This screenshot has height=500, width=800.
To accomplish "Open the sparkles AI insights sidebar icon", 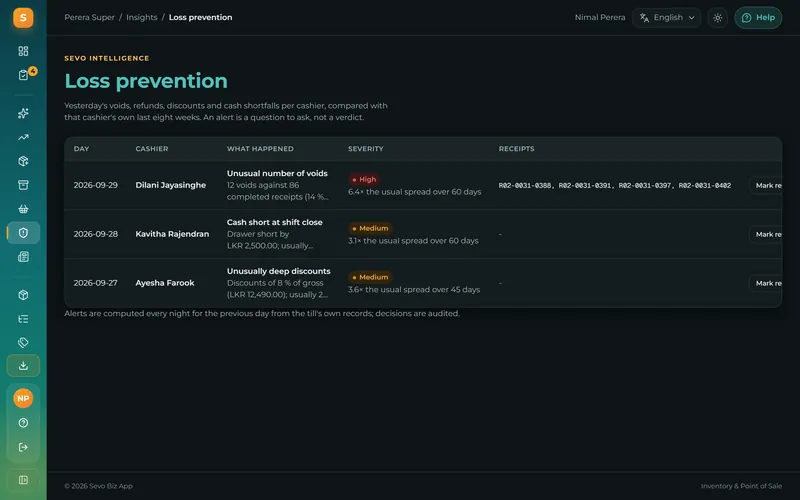I will click(23, 113).
